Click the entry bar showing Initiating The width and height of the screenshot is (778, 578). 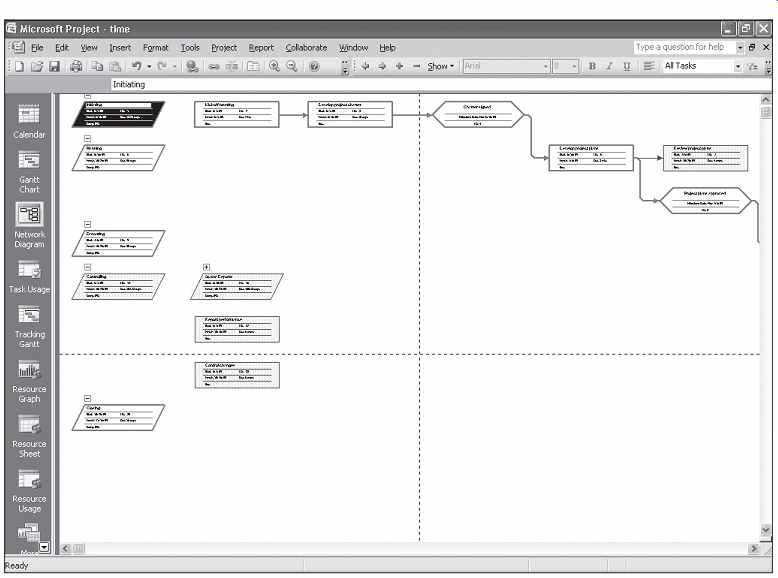439,84
